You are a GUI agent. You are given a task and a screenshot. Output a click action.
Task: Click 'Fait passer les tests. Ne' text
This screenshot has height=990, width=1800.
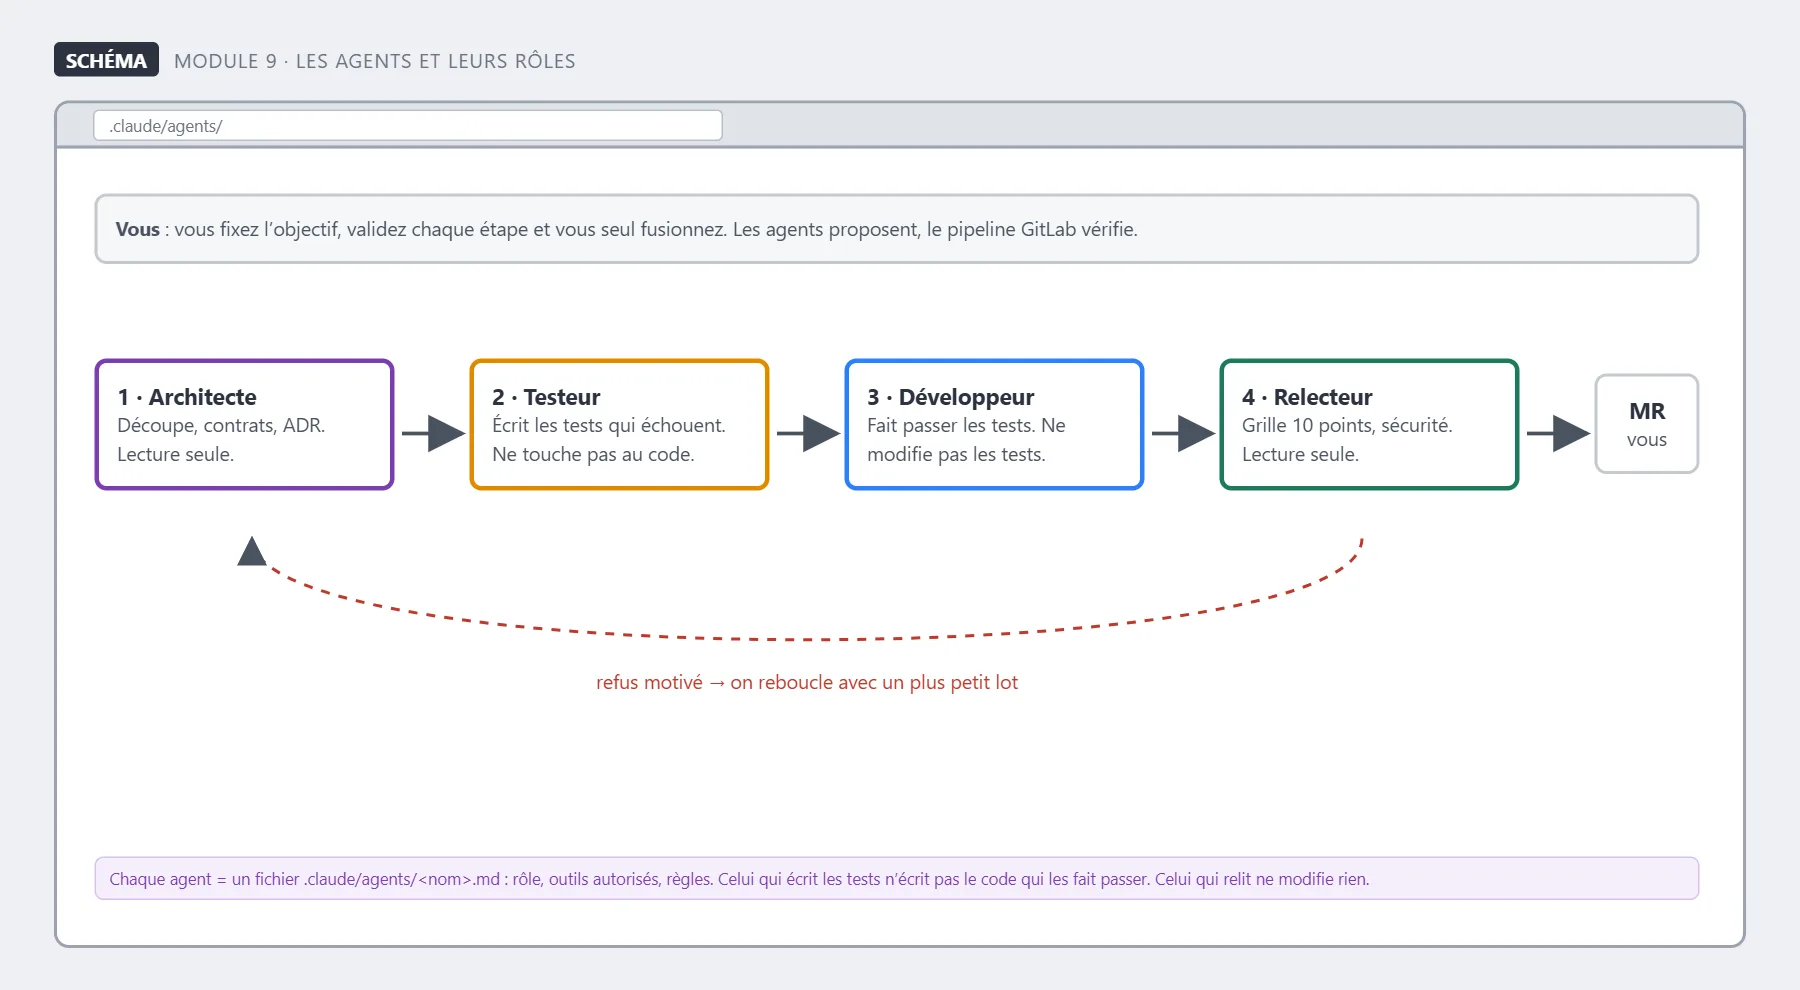tap(966, 425)
